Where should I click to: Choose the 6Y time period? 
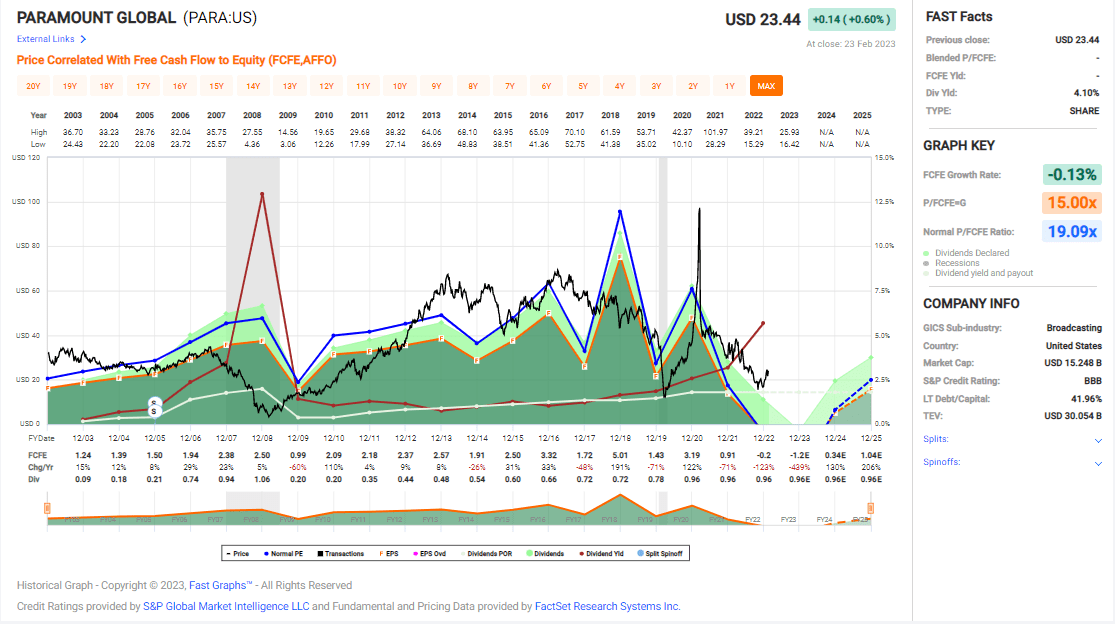546,86
